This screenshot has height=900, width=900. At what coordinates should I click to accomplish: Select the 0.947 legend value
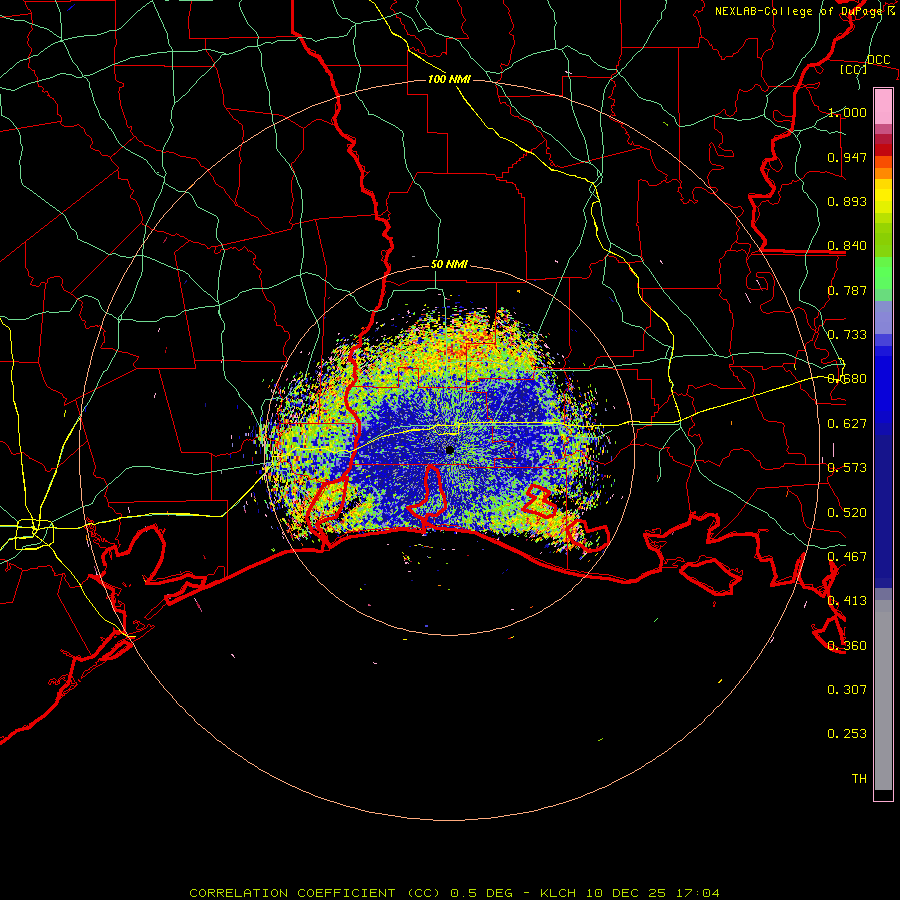pyautogui.click(x=847, y=157)
